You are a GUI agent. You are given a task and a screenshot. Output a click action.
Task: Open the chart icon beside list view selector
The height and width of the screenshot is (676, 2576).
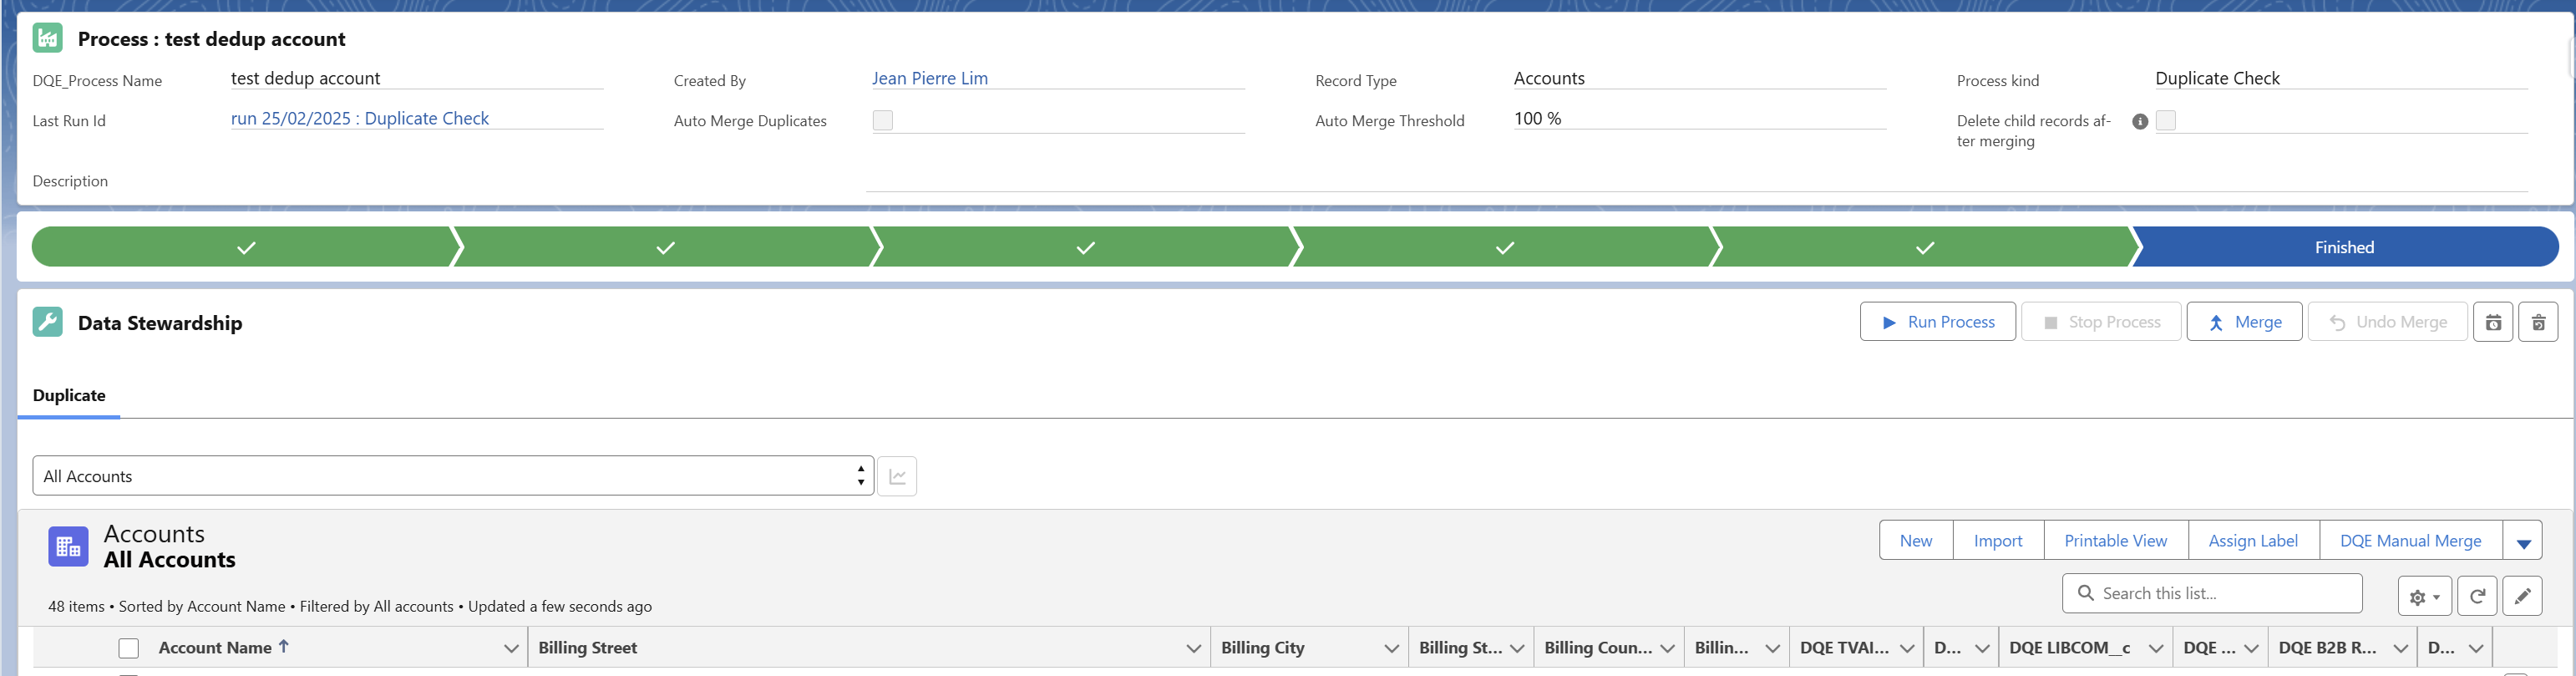pos(897,476)
